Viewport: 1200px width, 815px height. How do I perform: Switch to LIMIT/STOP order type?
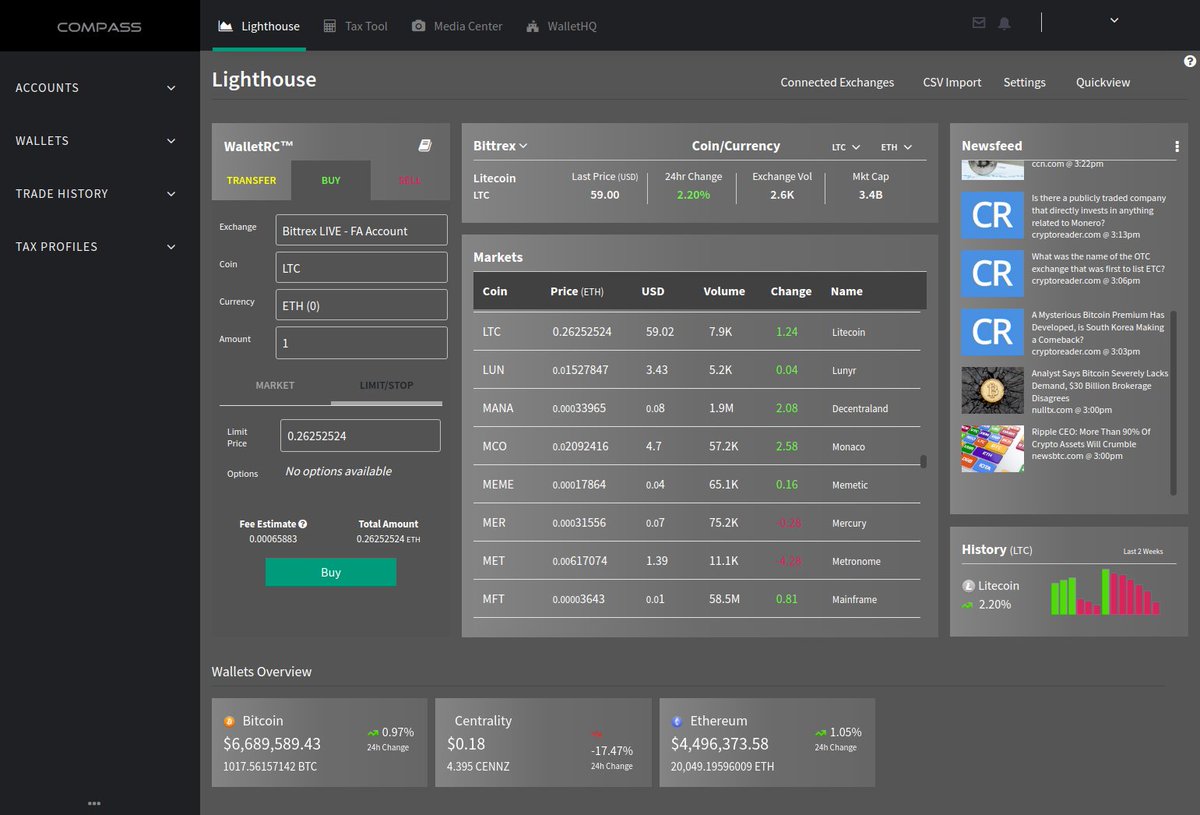(x=386, y=385)
